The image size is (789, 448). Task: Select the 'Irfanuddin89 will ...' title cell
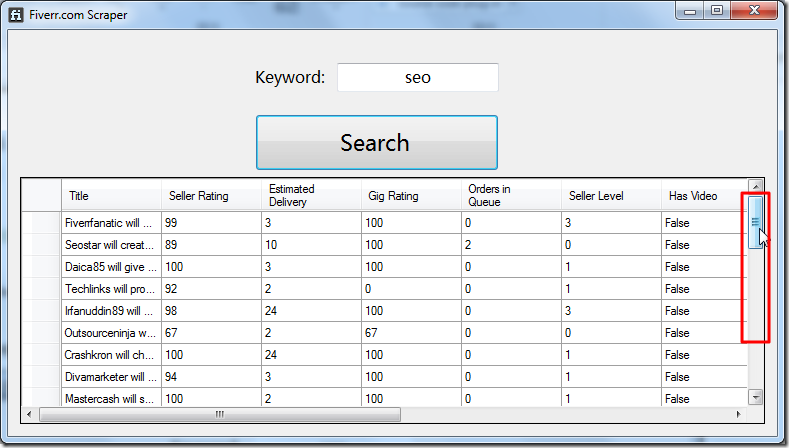tap(111, 311)
